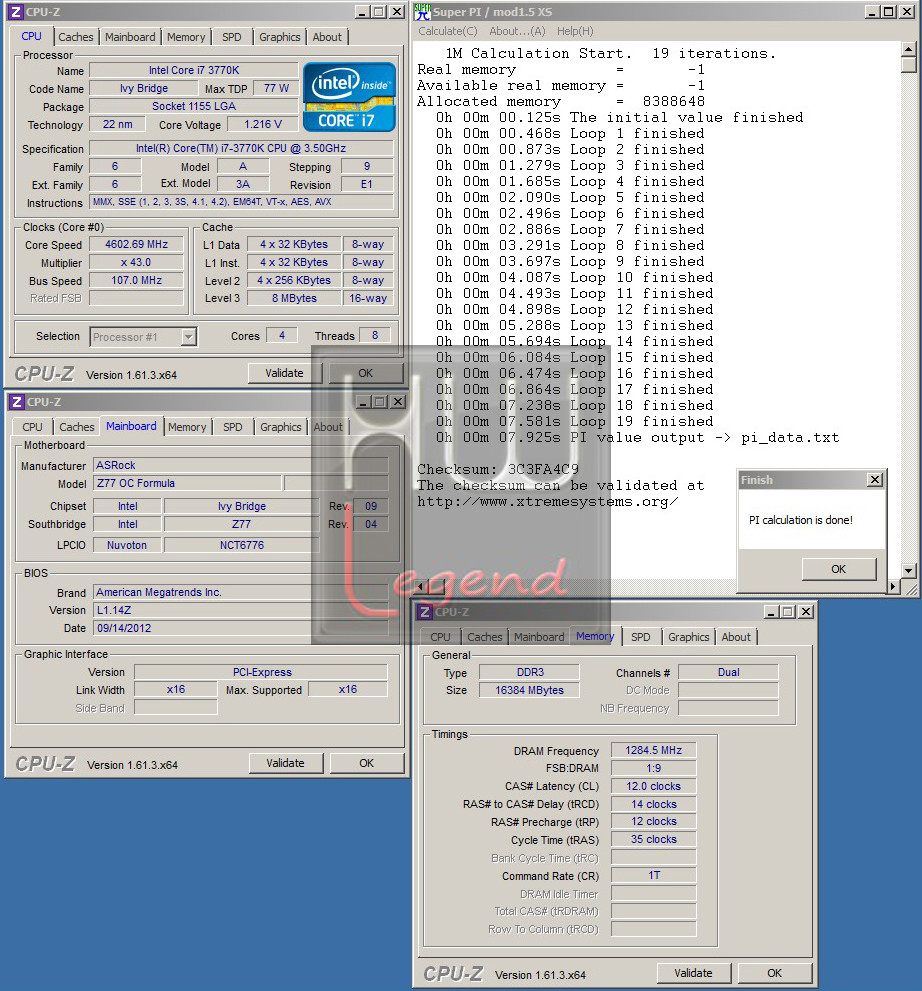Click the 'Intel Core i7 3770K' name field
Screen dimensions: 922x991
pos(193,70)
